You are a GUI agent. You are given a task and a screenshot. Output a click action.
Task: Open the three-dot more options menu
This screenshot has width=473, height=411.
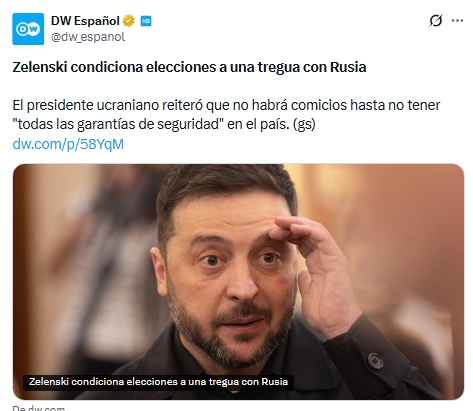point(457,21)
